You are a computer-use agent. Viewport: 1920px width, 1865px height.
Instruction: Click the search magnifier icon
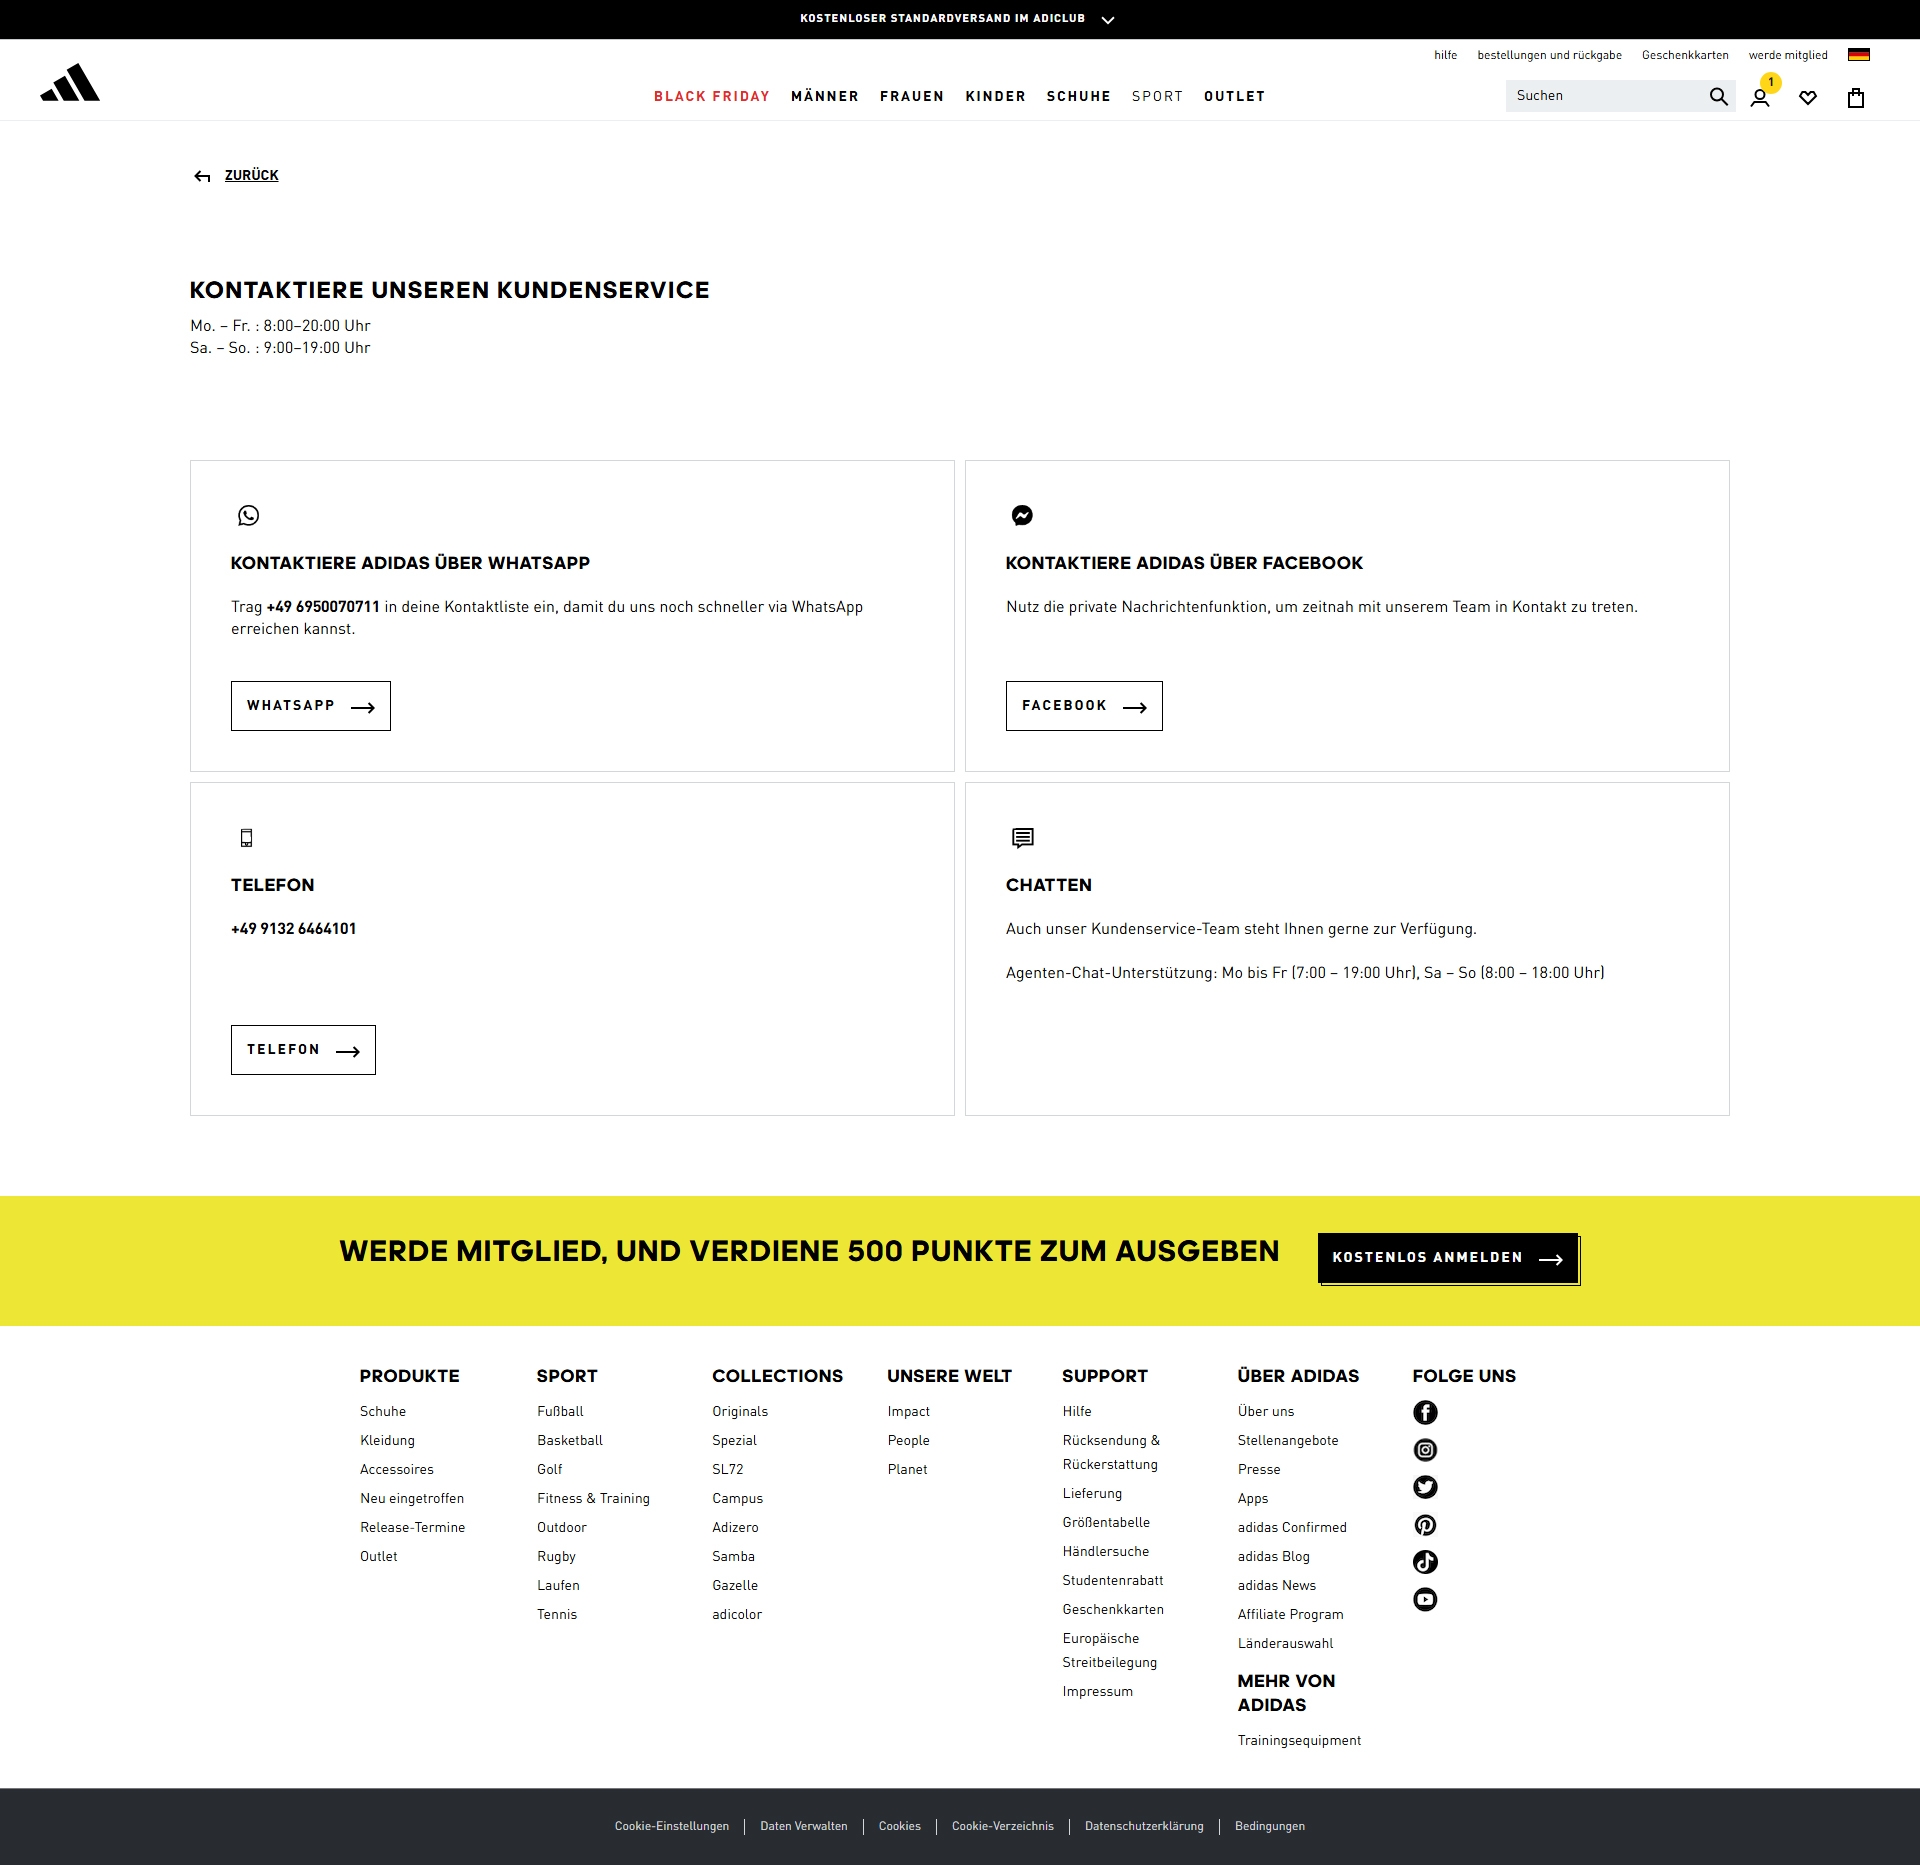pyautogui.click(x=1718, y=96)
